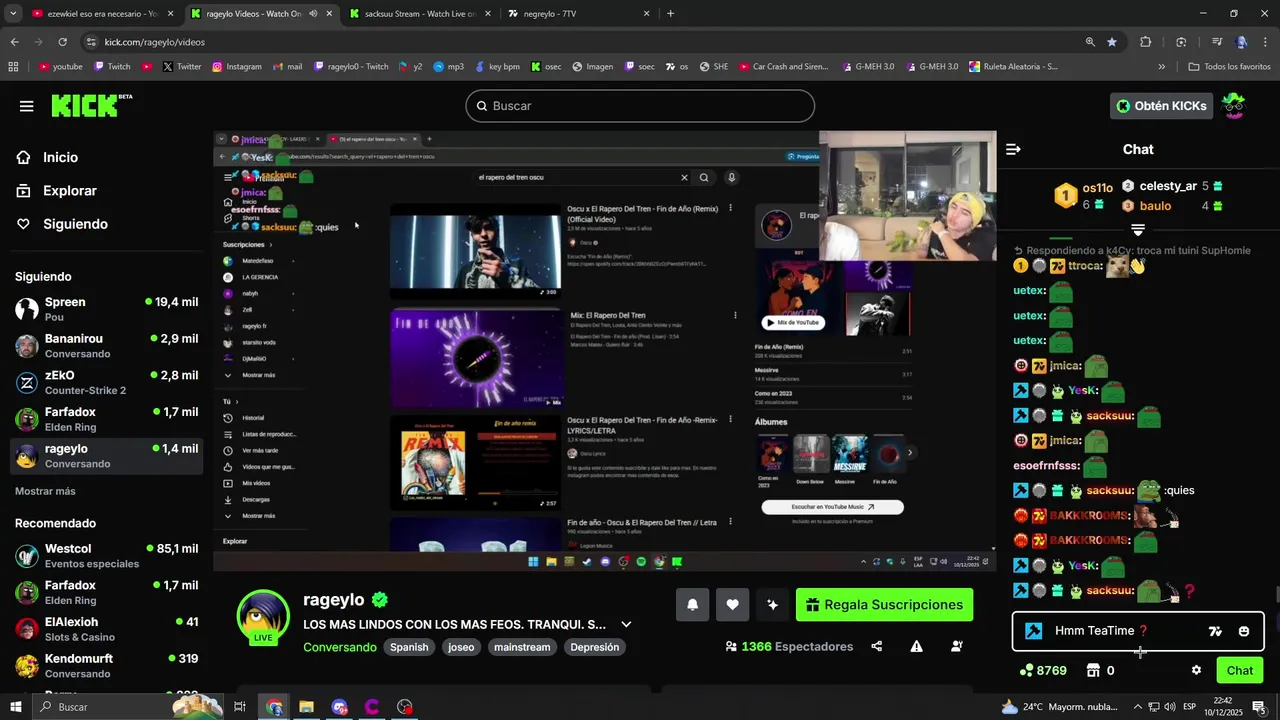Open the profile avatar at top right
This screenshot has height=720, width=1280.
click(x=1234, y=105)
